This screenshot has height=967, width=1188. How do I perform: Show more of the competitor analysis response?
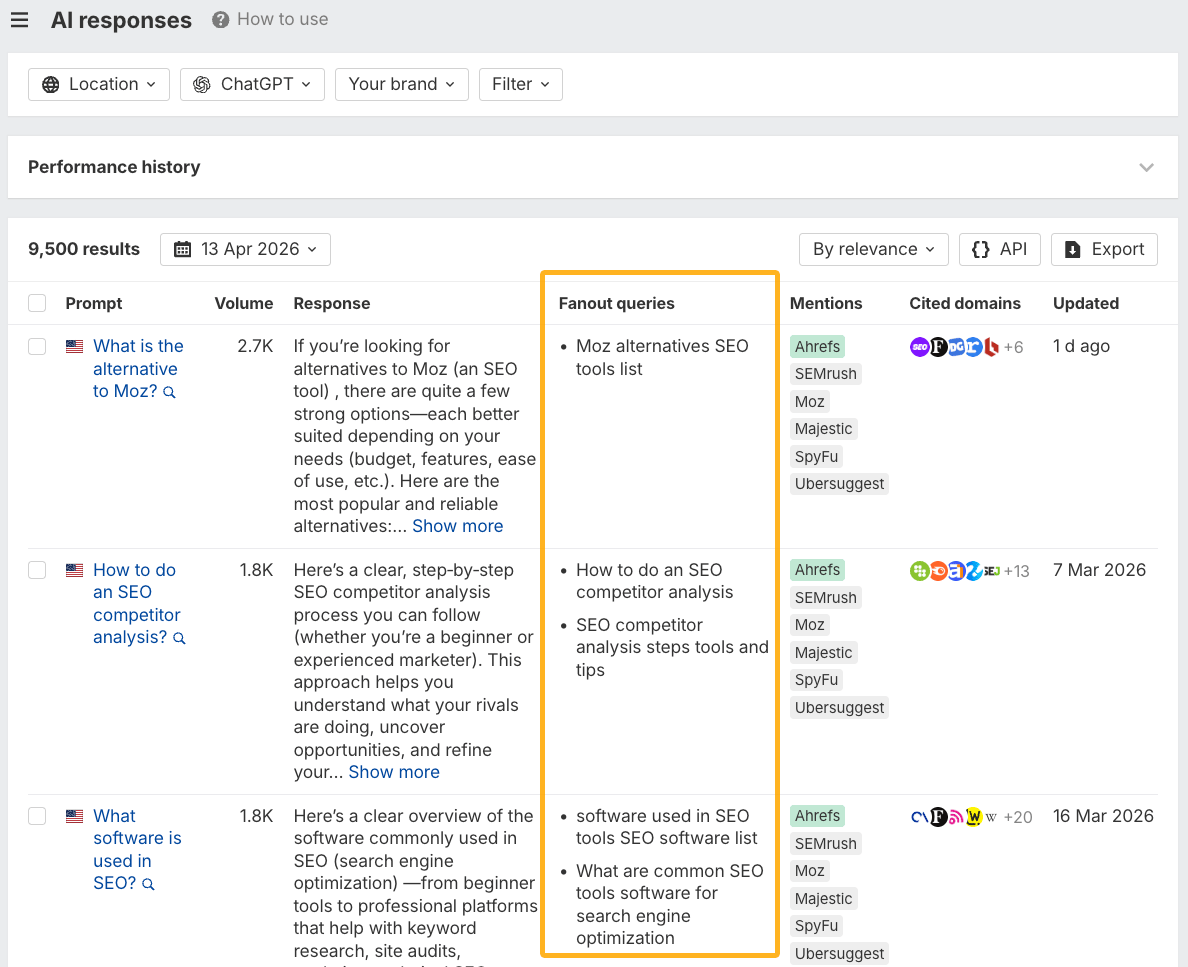(x=394, y=772)
